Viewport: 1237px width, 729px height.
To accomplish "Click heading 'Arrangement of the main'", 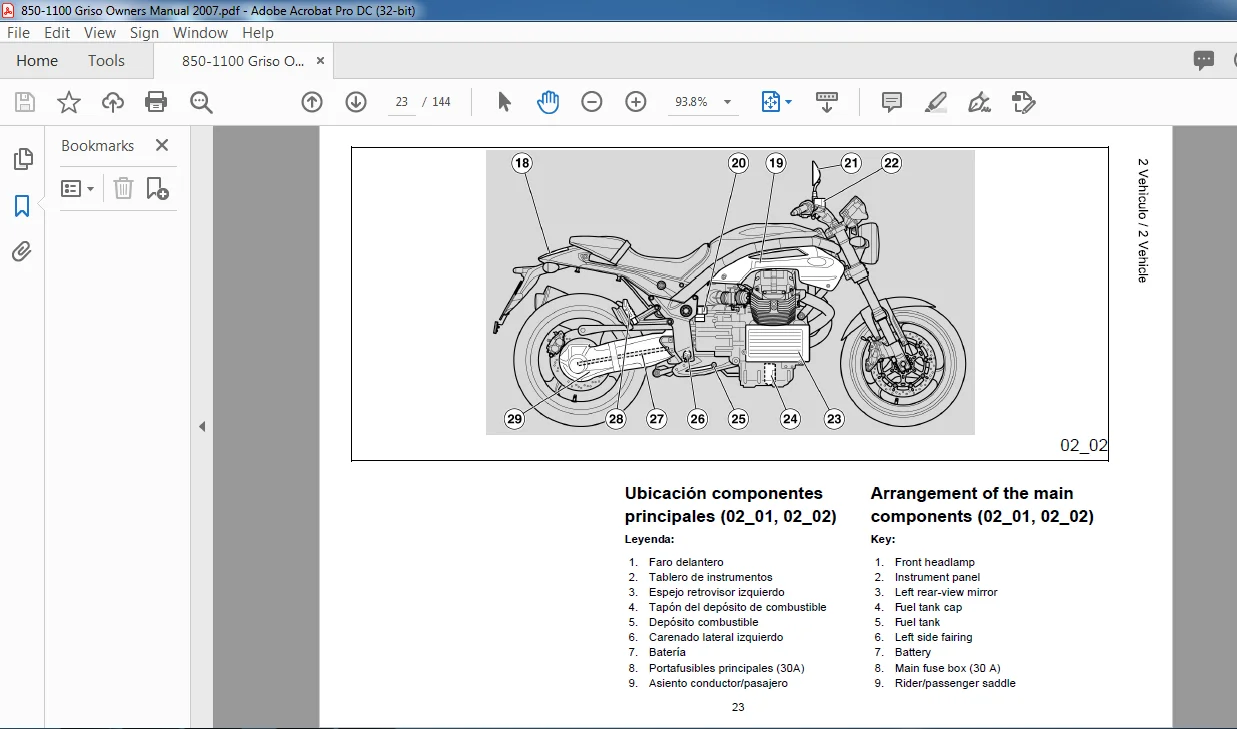I will [x=972, y=493].
